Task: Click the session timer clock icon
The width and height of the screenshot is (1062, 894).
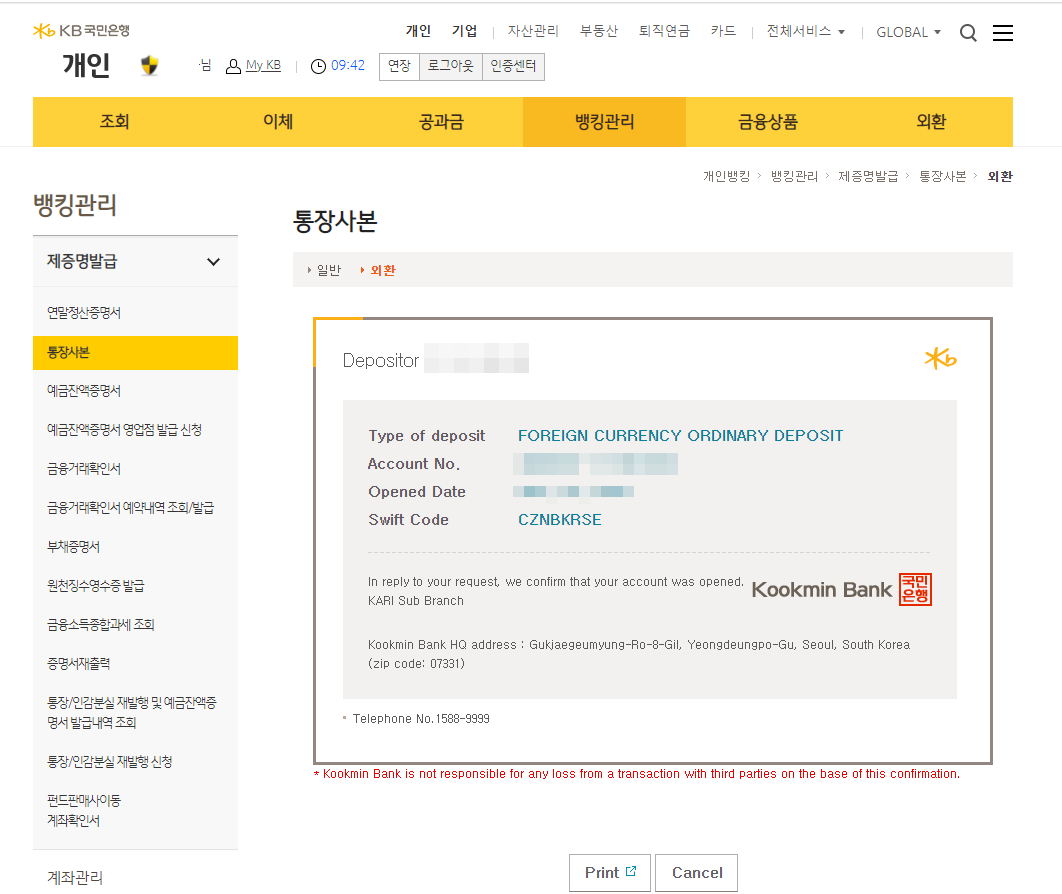Action: click(318, 66)
